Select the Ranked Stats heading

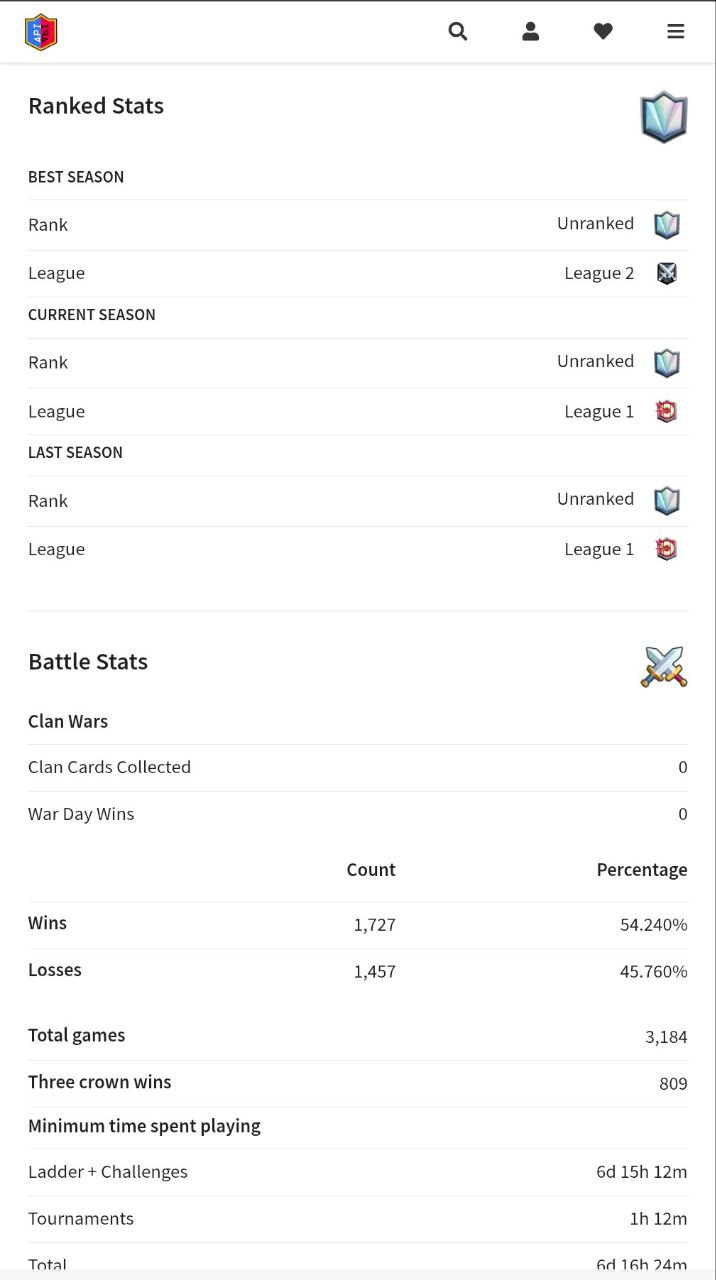pos(96,106)
